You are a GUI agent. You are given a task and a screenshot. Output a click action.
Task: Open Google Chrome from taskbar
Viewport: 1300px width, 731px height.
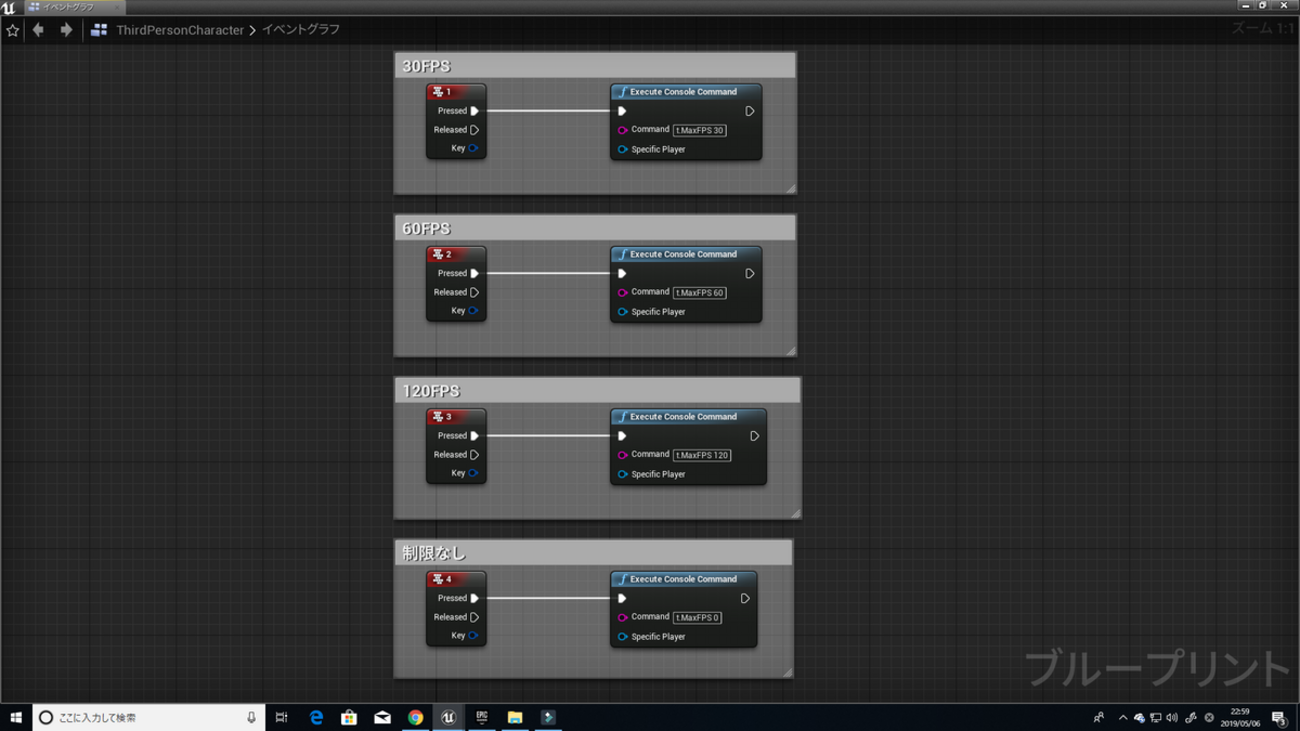pyautogui.click(x=415, y=717)
